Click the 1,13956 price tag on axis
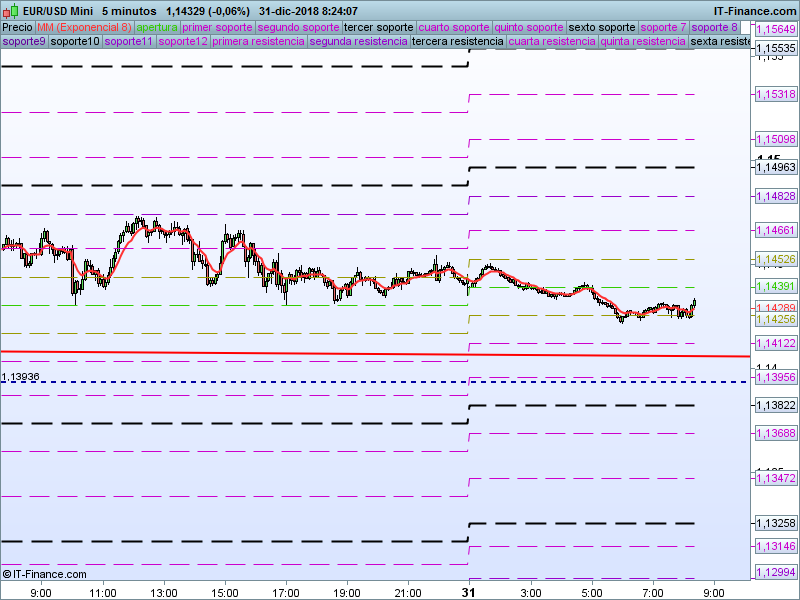Image resolution: width=800 pixels, height=600 pixels. pyautogui.click(x=774, y=378)
